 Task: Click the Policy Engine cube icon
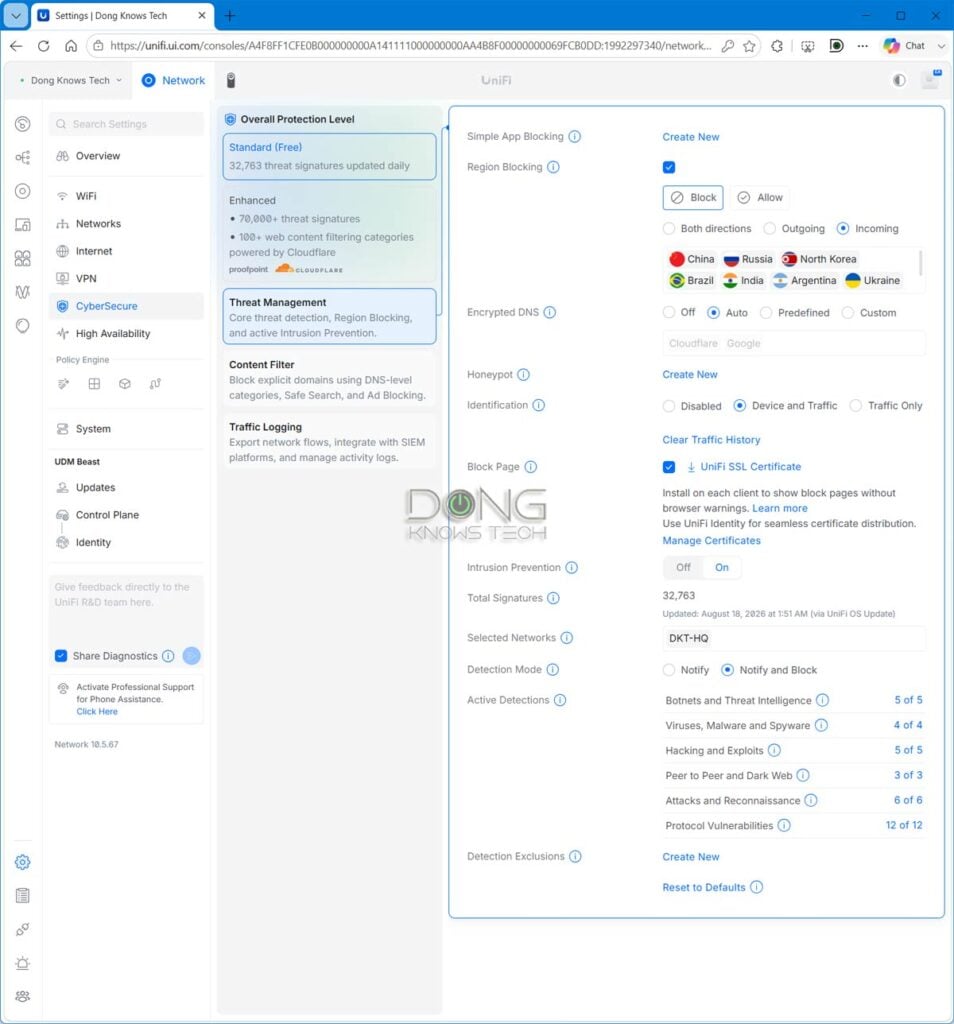pyautogui.click(x=125, y=384)
